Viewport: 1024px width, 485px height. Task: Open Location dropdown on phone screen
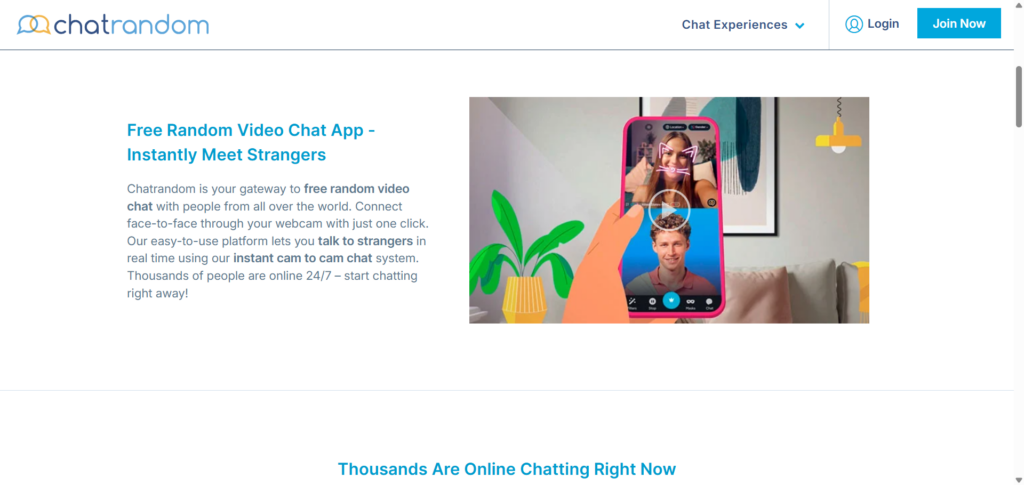coord(675,127)
